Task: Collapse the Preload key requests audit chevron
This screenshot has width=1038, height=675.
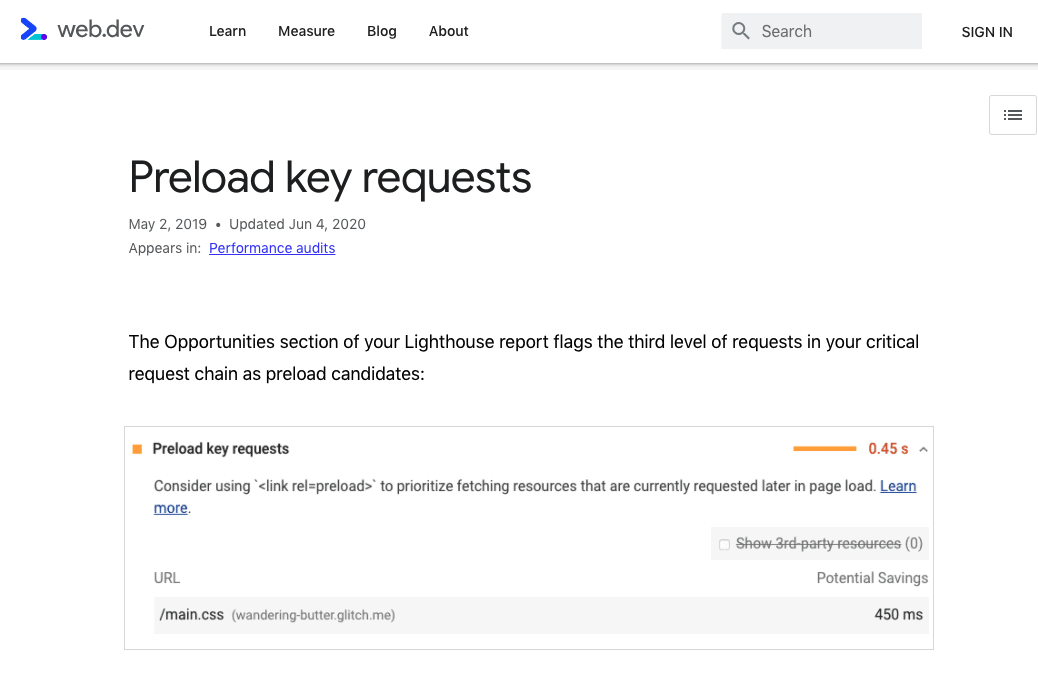Action: click(x=923, y=449)
